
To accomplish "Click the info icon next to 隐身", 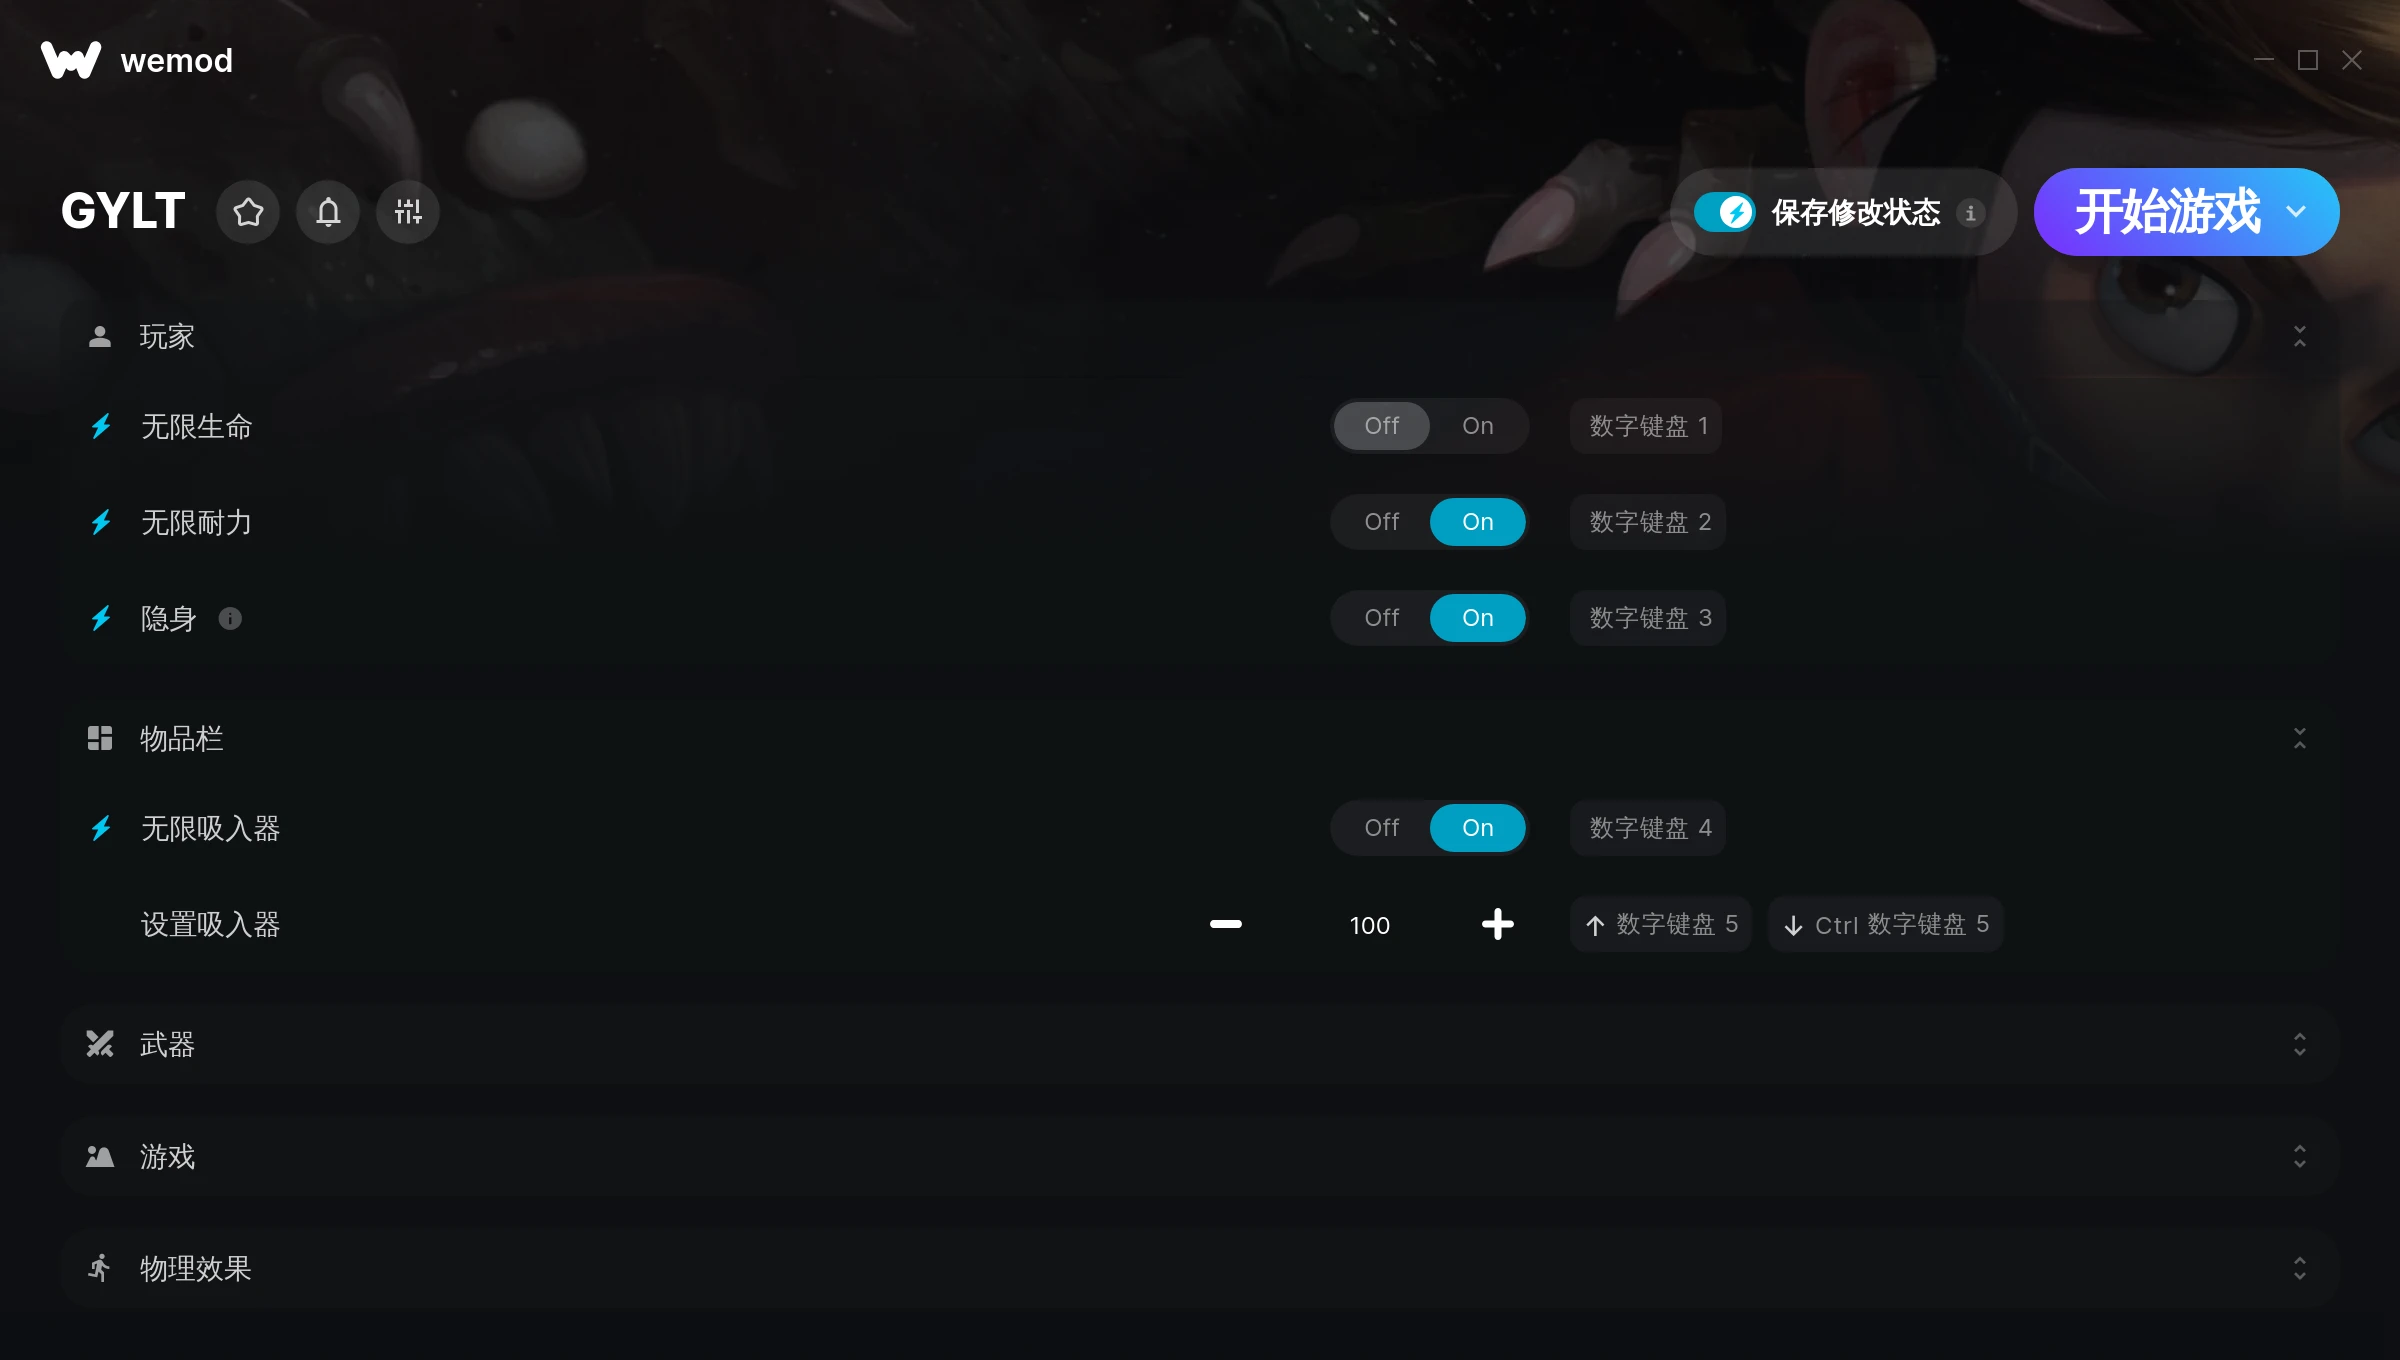I will coord(230,619).
